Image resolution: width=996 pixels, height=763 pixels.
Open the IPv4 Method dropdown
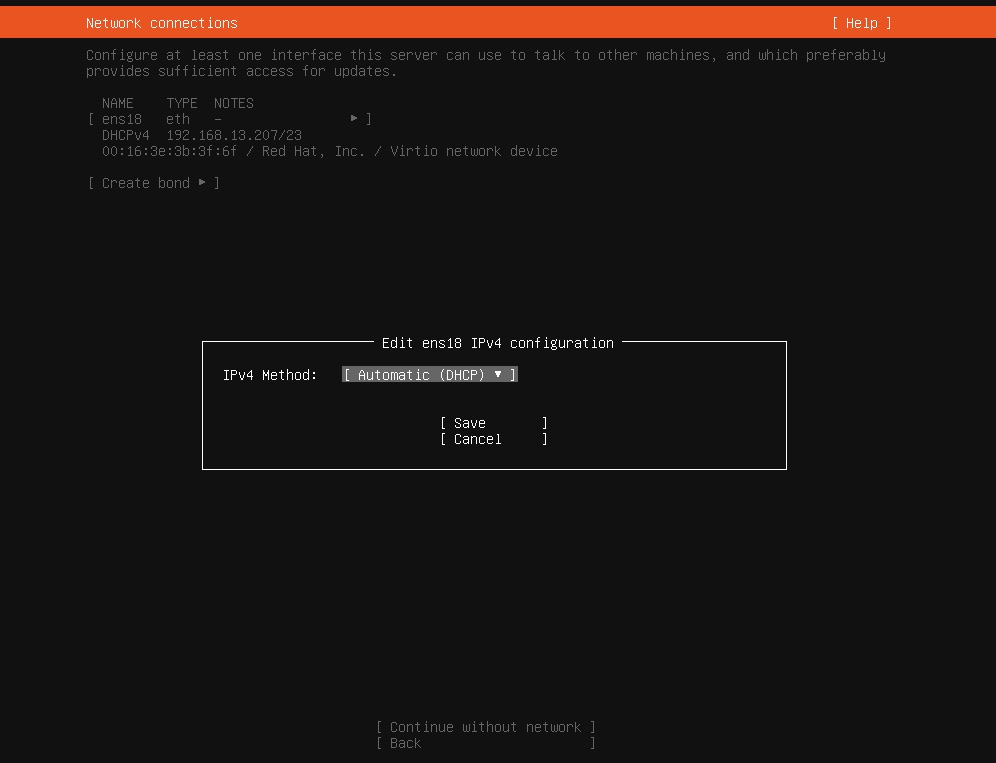[x=430, y=375]
